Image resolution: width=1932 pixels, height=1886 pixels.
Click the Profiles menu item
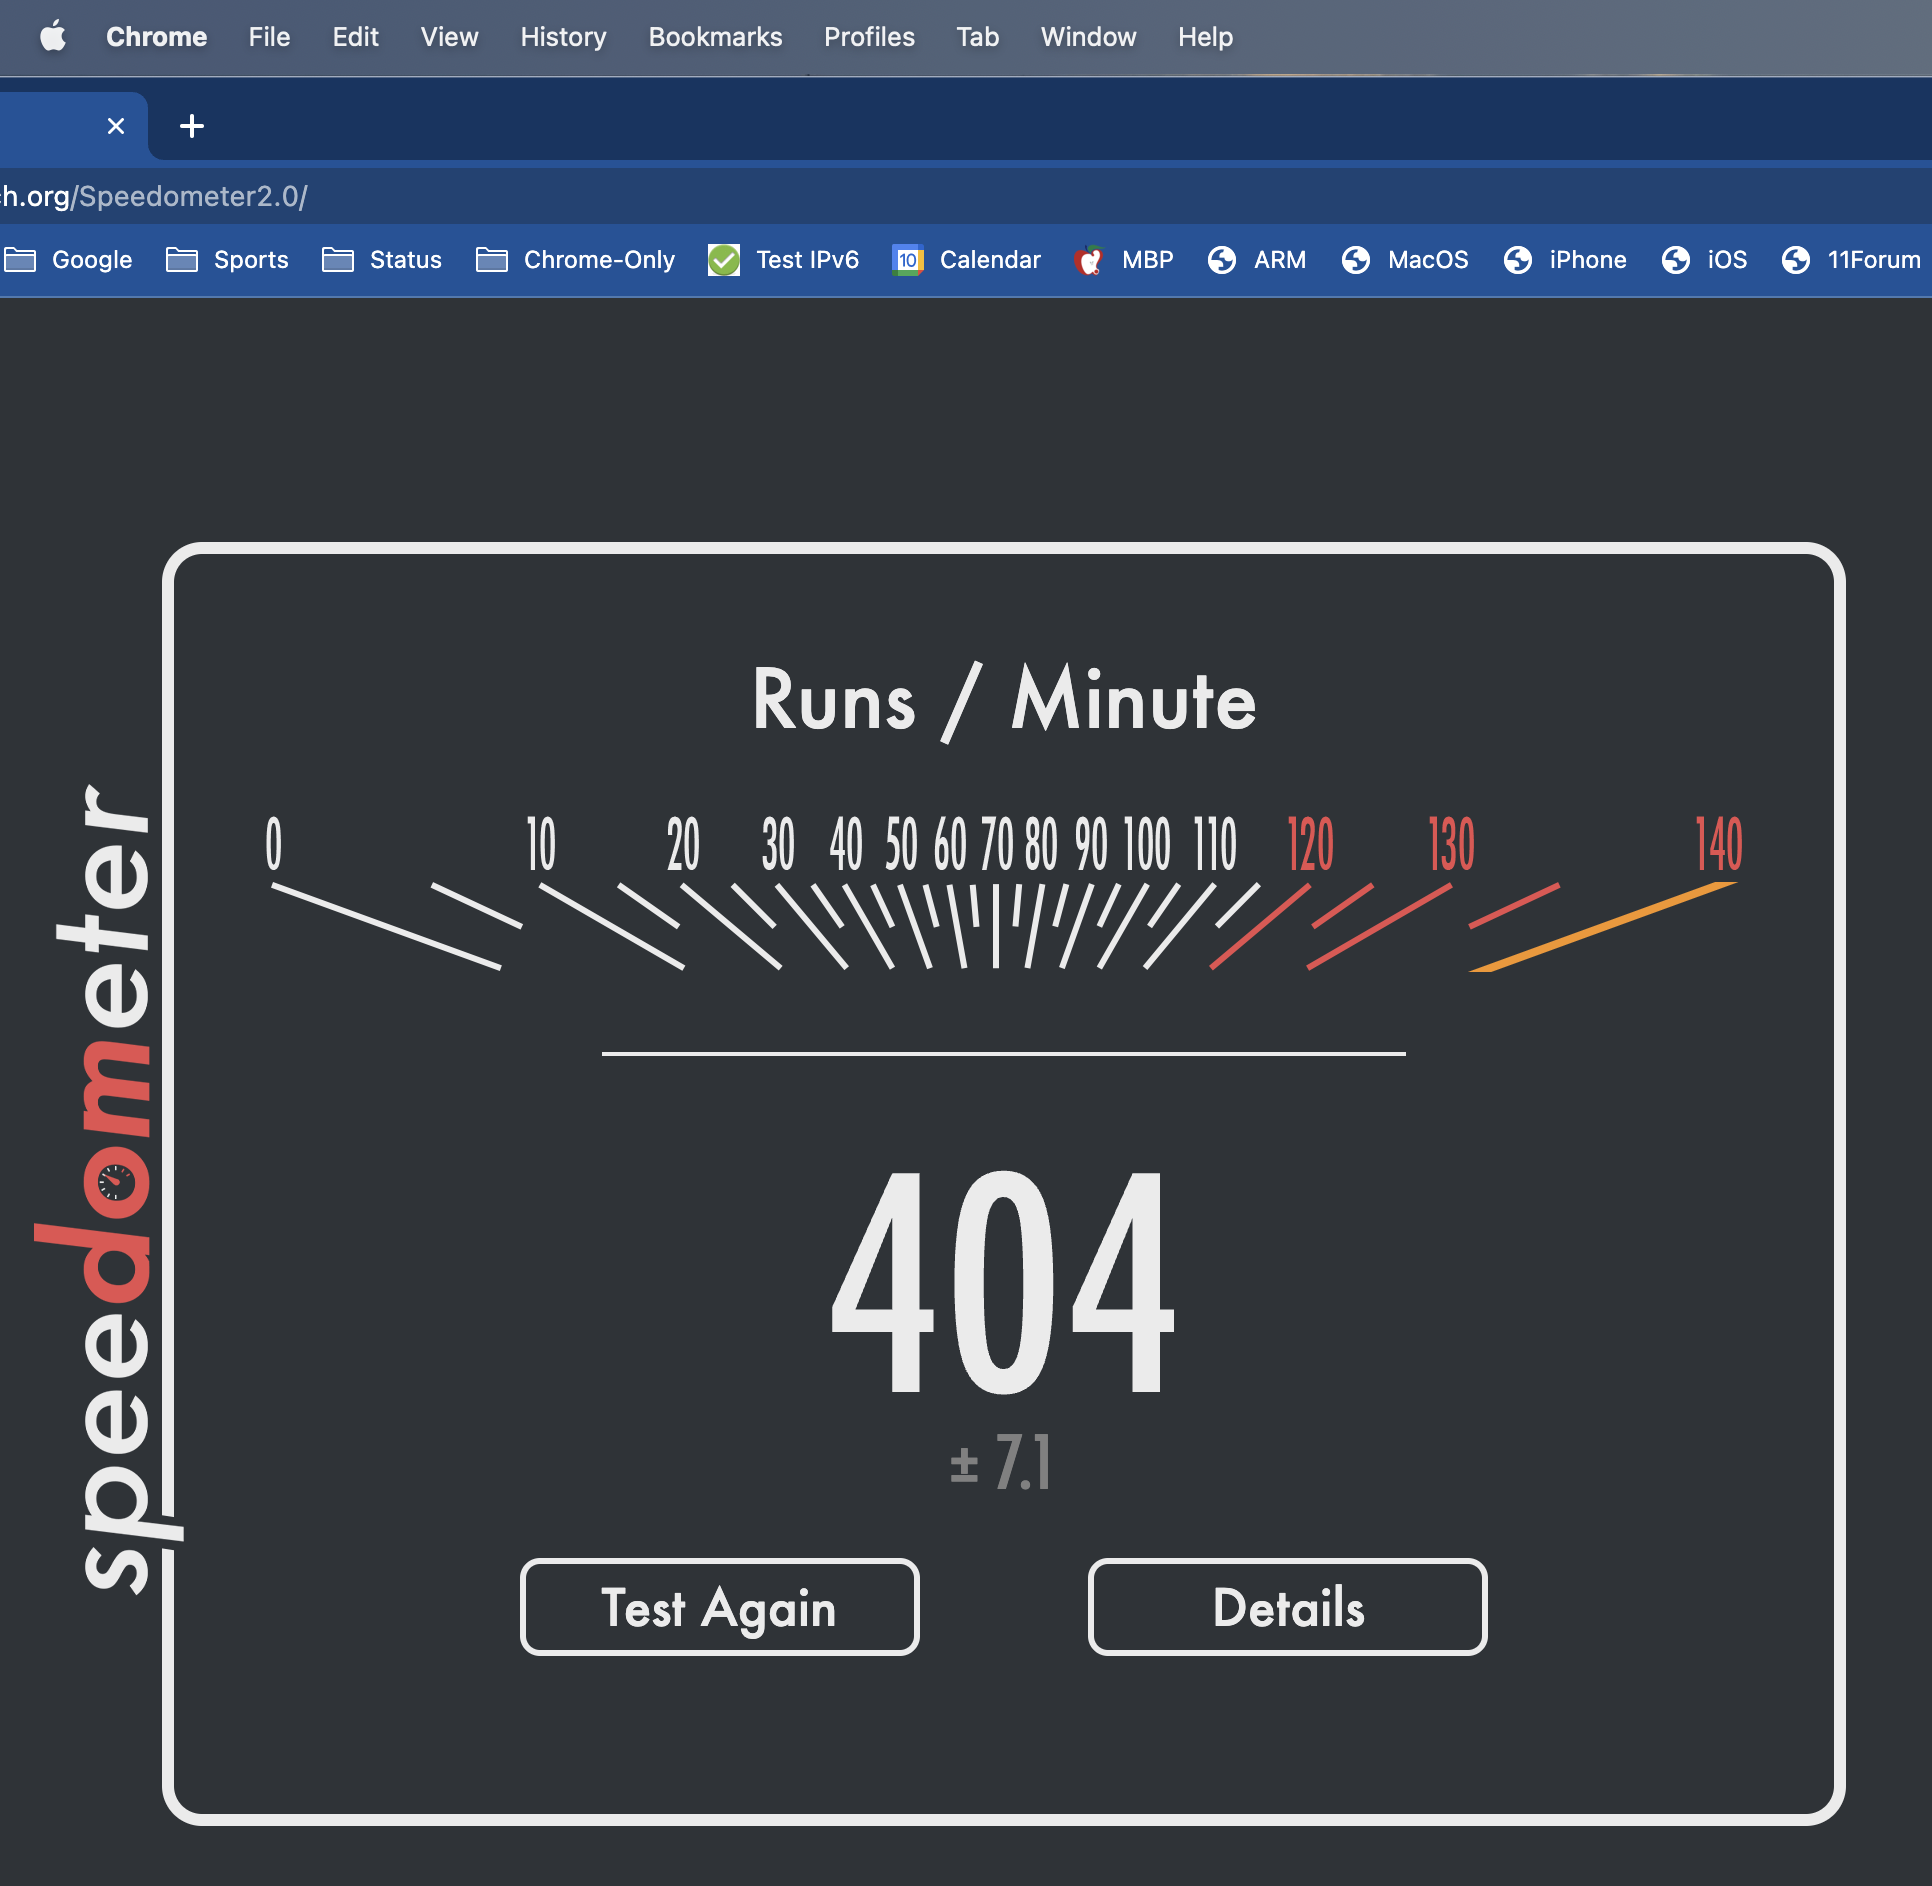[868, 36]
